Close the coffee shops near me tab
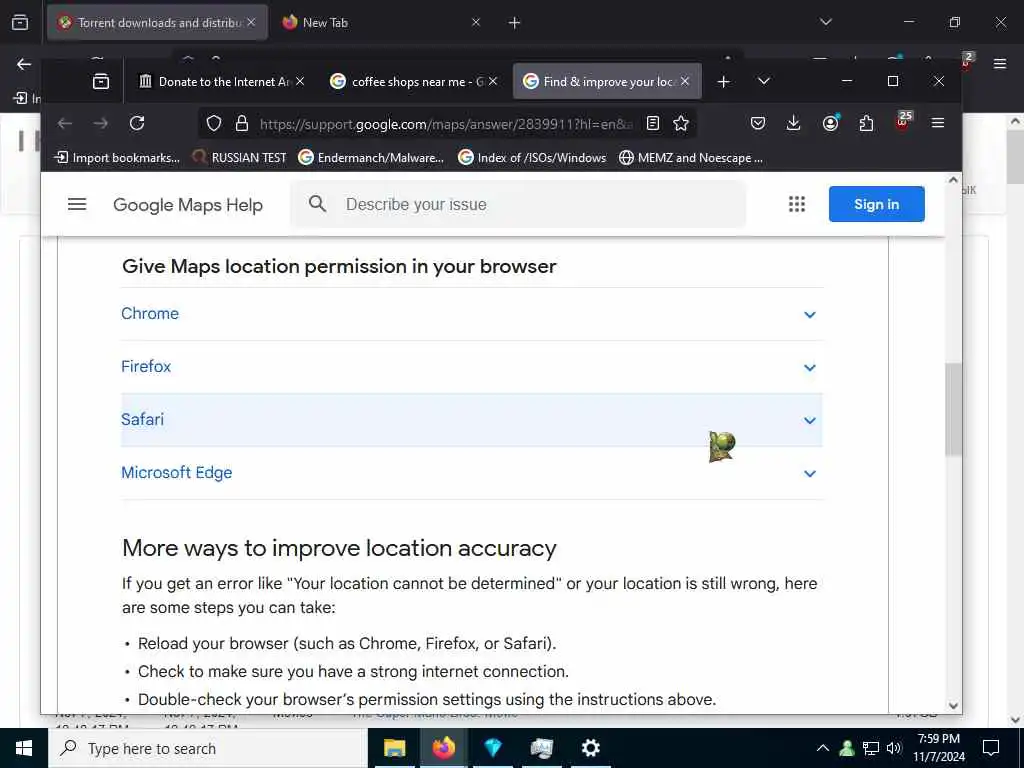The width and height of the screenshot is (1024, 768). click(x=493, y=82)
